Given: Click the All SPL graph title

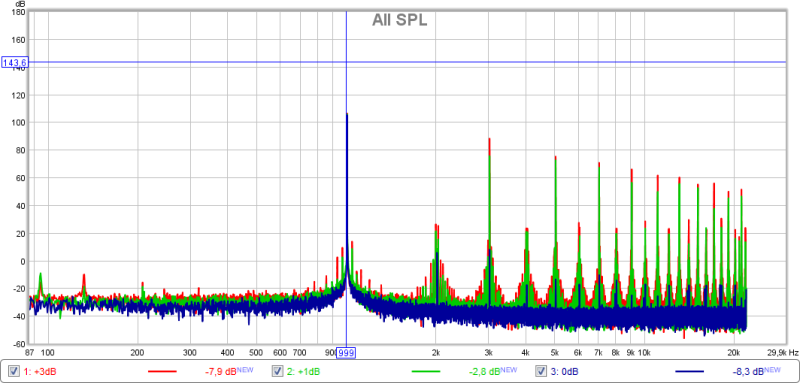Looking at the screenshot, I should 399,20.
